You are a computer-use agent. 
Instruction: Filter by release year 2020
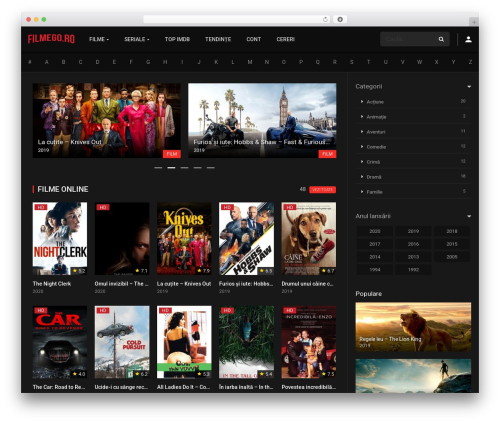tap(375, 231)
